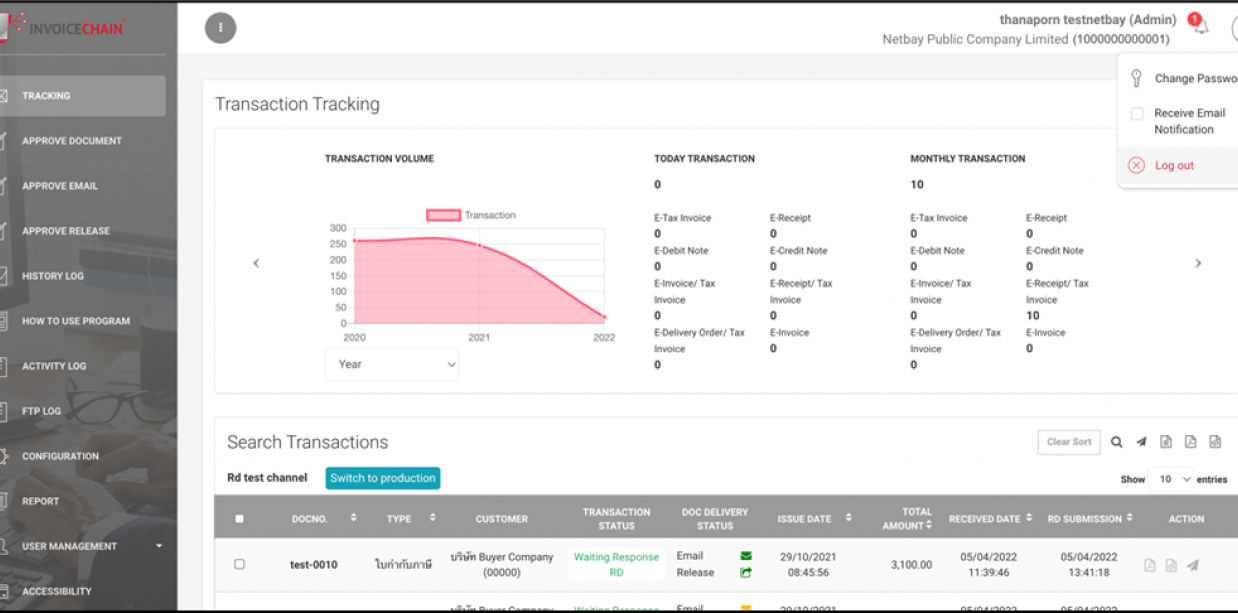This screenshot has width=1238, height=613.
Task: Click the PDF export icon in the toolbar
Action: pyautogui.click(x=1190, y=442)
